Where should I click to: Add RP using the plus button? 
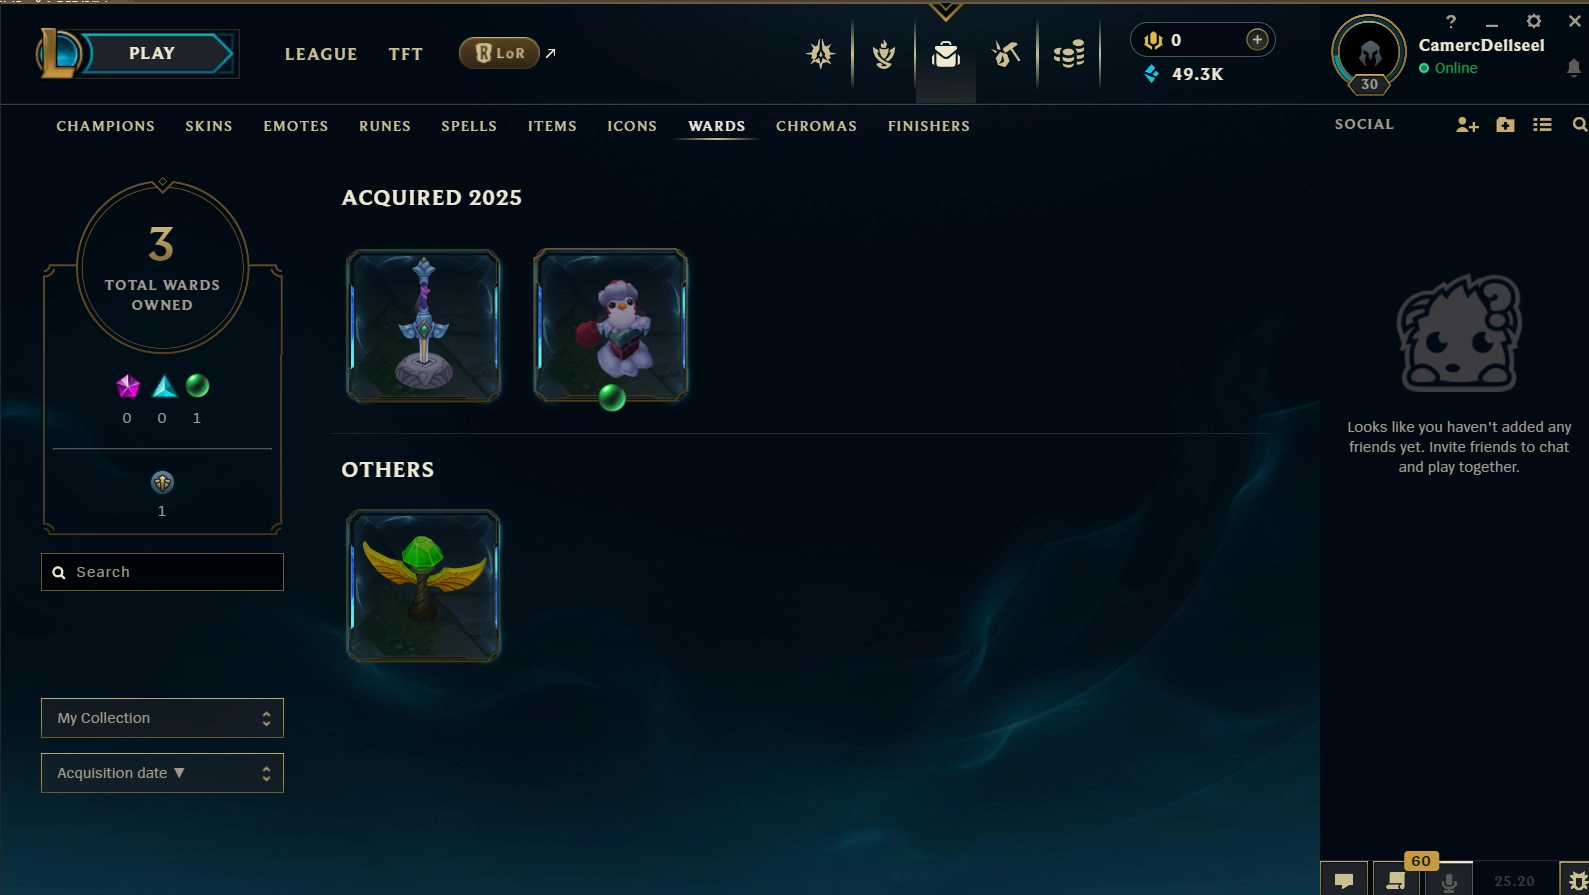(x=1257, y=39)
